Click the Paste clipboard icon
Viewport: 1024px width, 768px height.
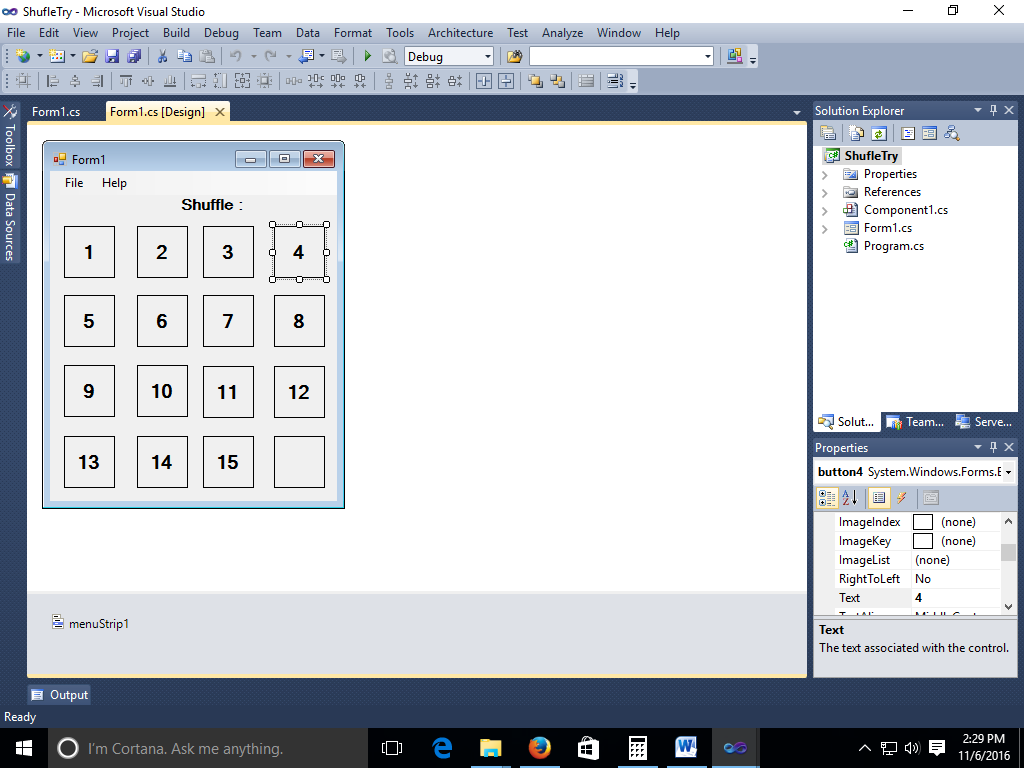(206, 57)
